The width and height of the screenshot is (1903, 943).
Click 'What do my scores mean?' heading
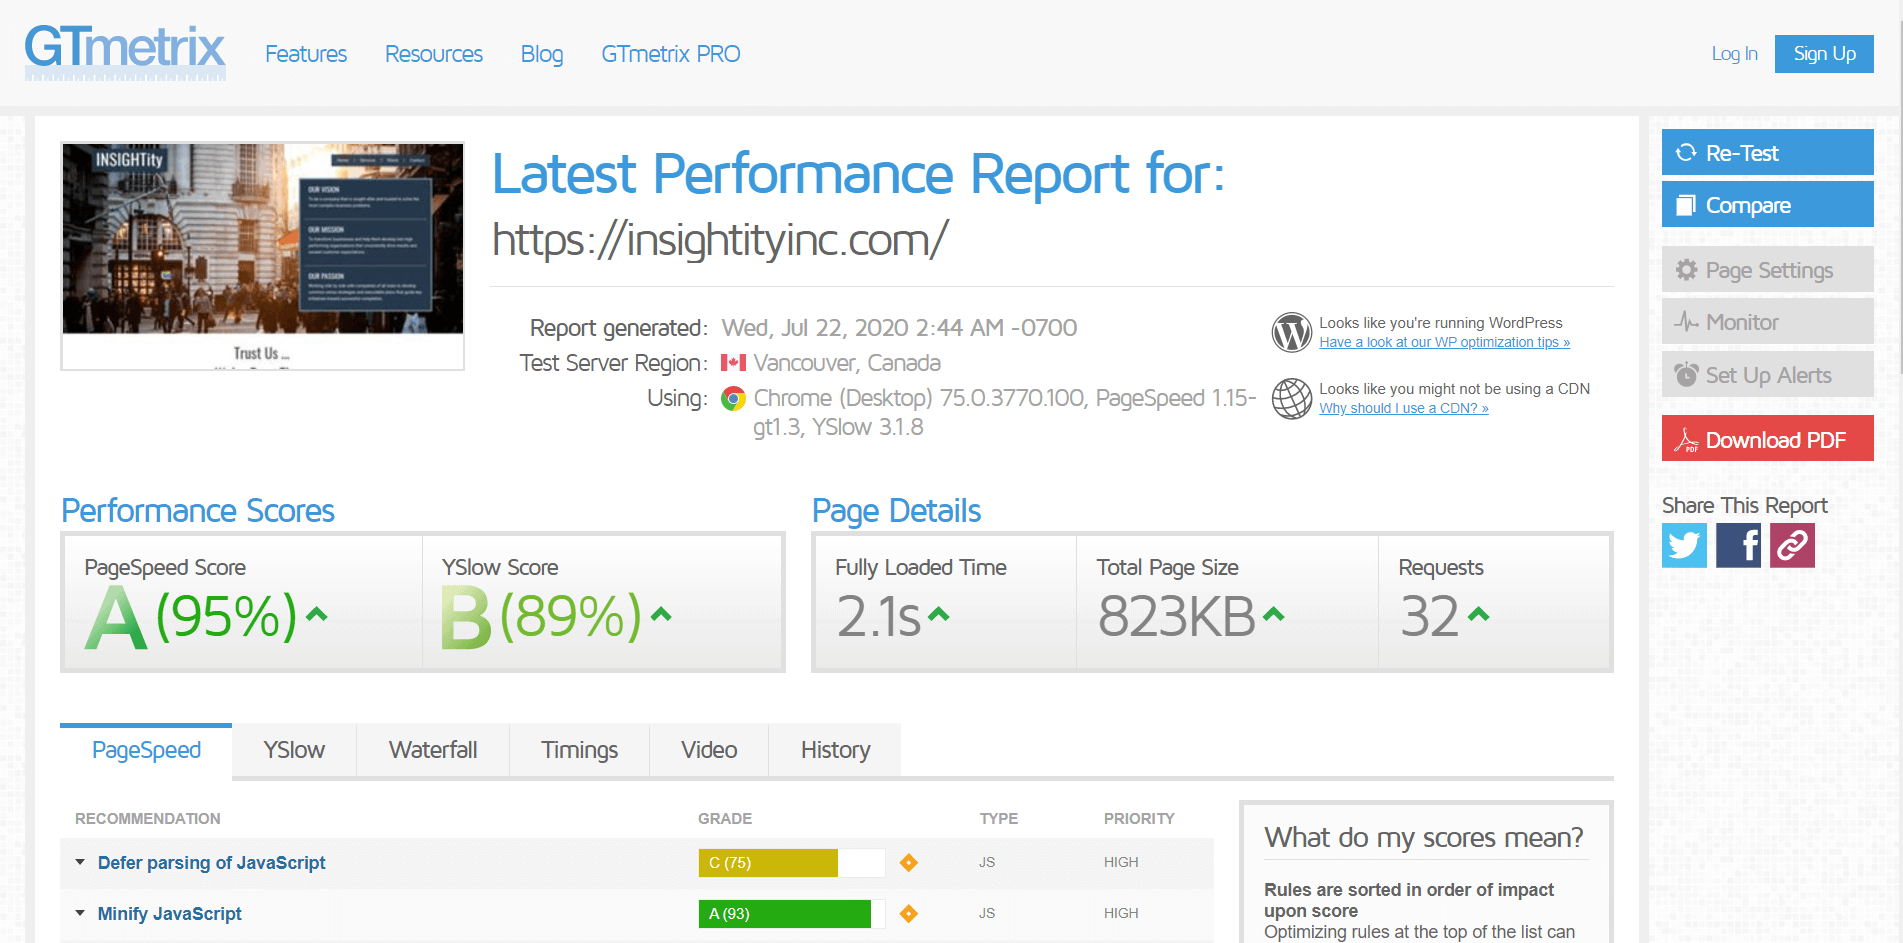pos(1424,837)
